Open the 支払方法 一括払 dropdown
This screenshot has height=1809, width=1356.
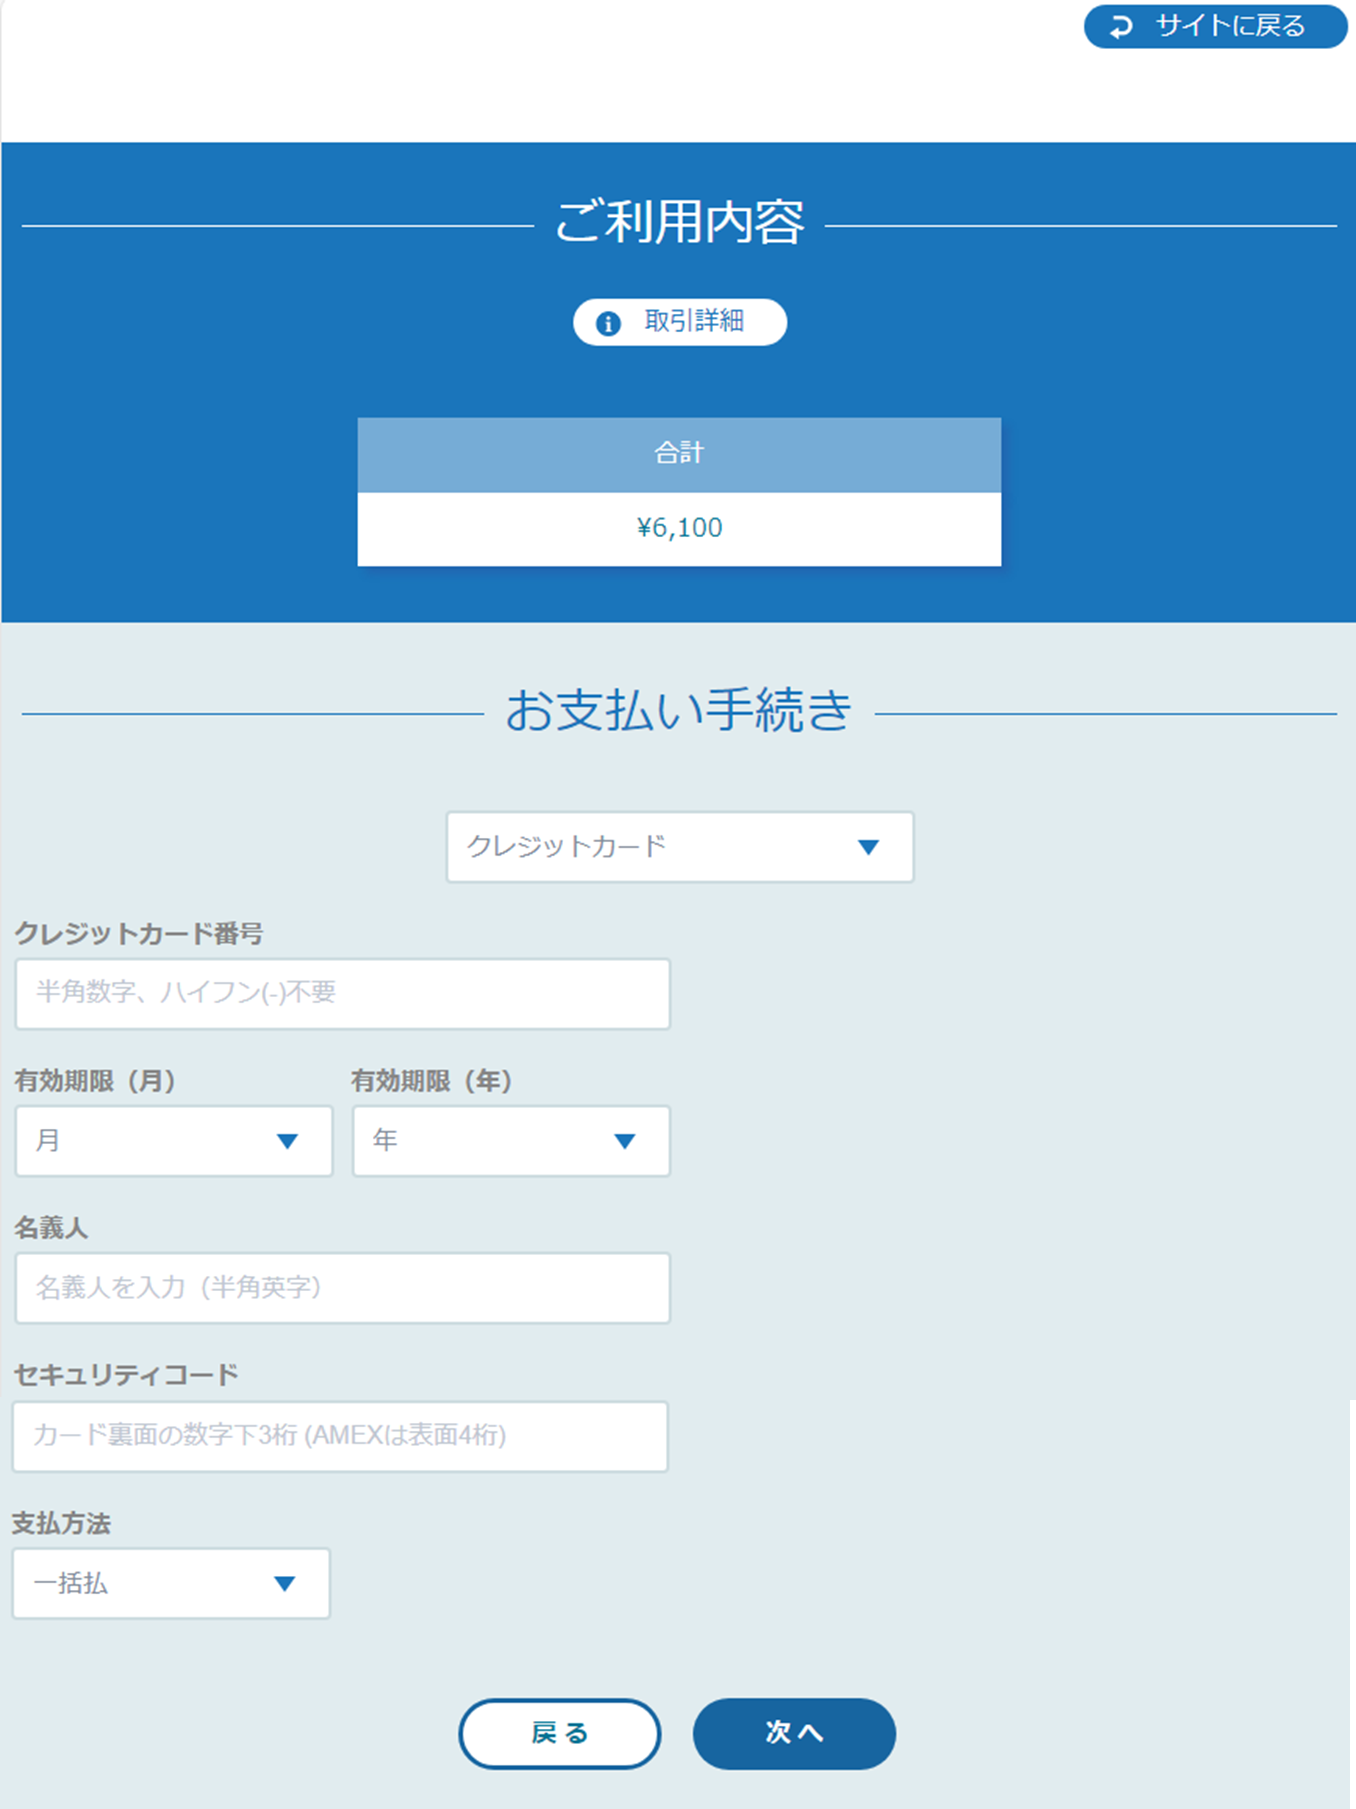click(x=171, y=1583)
